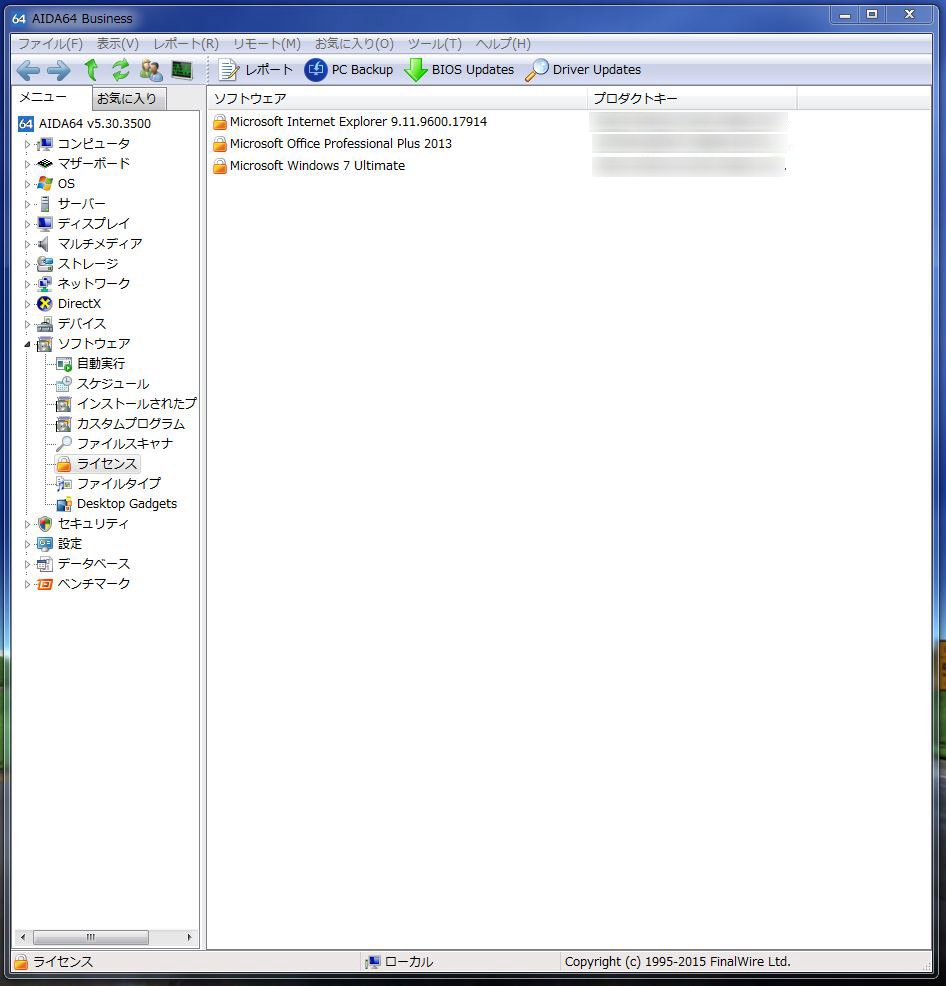
Task: Open the ヘルプ(H) menu
Action: pos(503,43)
